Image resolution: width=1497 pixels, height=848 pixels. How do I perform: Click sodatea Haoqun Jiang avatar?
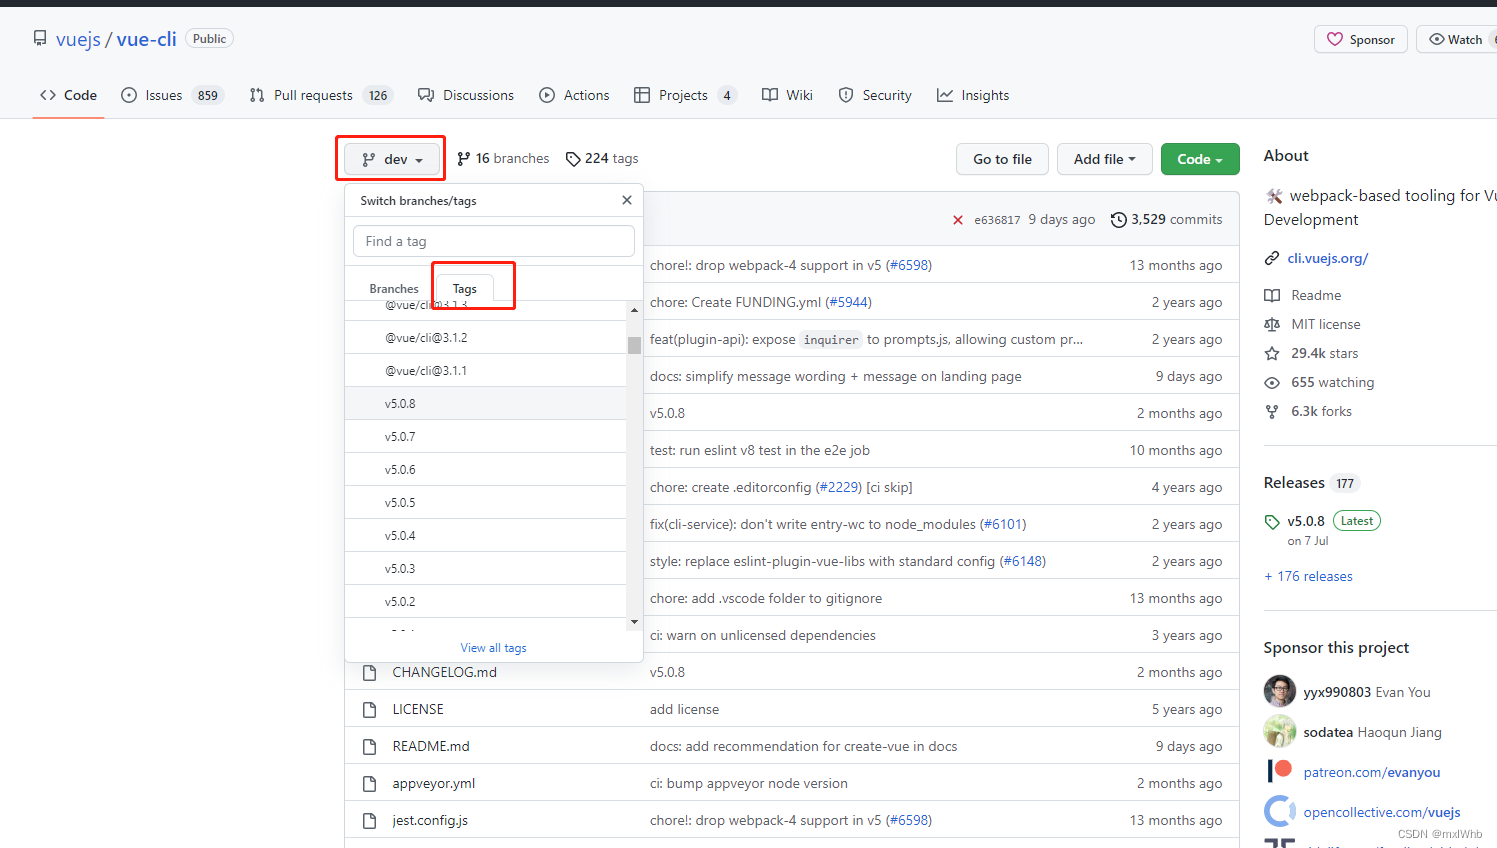click(x=1280, y=731)
